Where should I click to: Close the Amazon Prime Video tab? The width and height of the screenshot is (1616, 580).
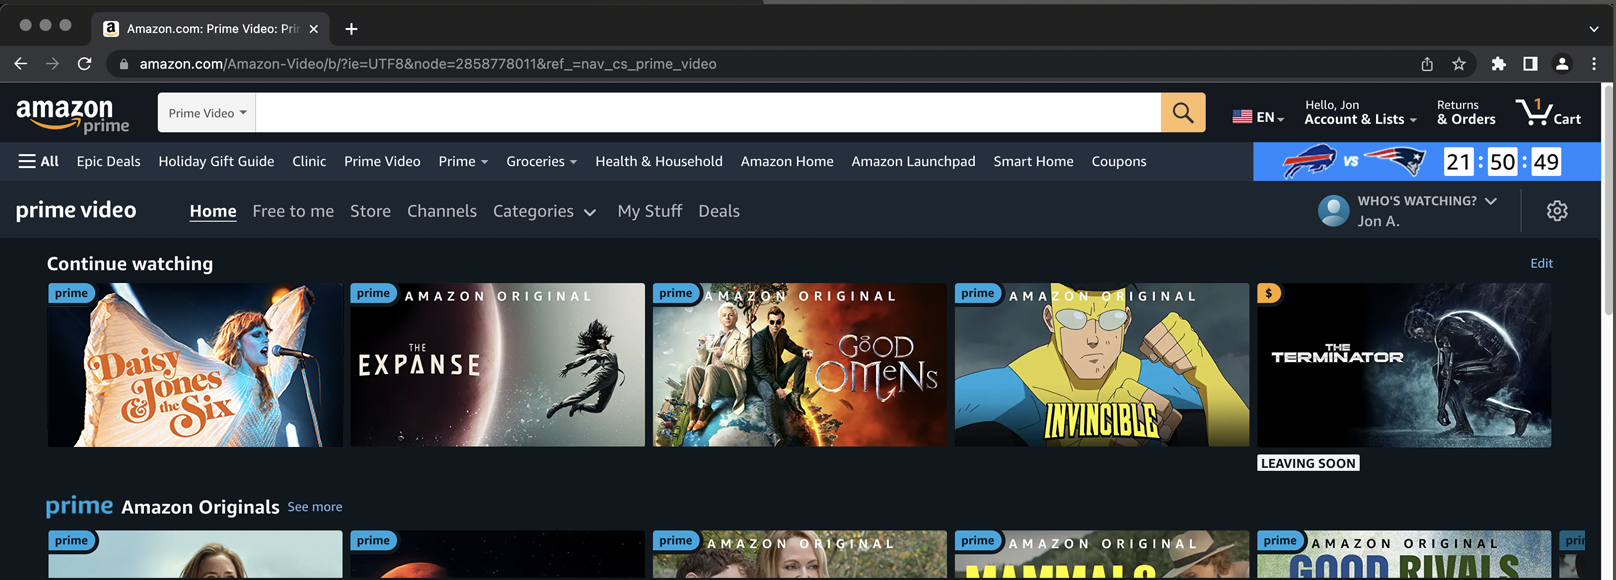pyautogui.click(x=313, y=29)
